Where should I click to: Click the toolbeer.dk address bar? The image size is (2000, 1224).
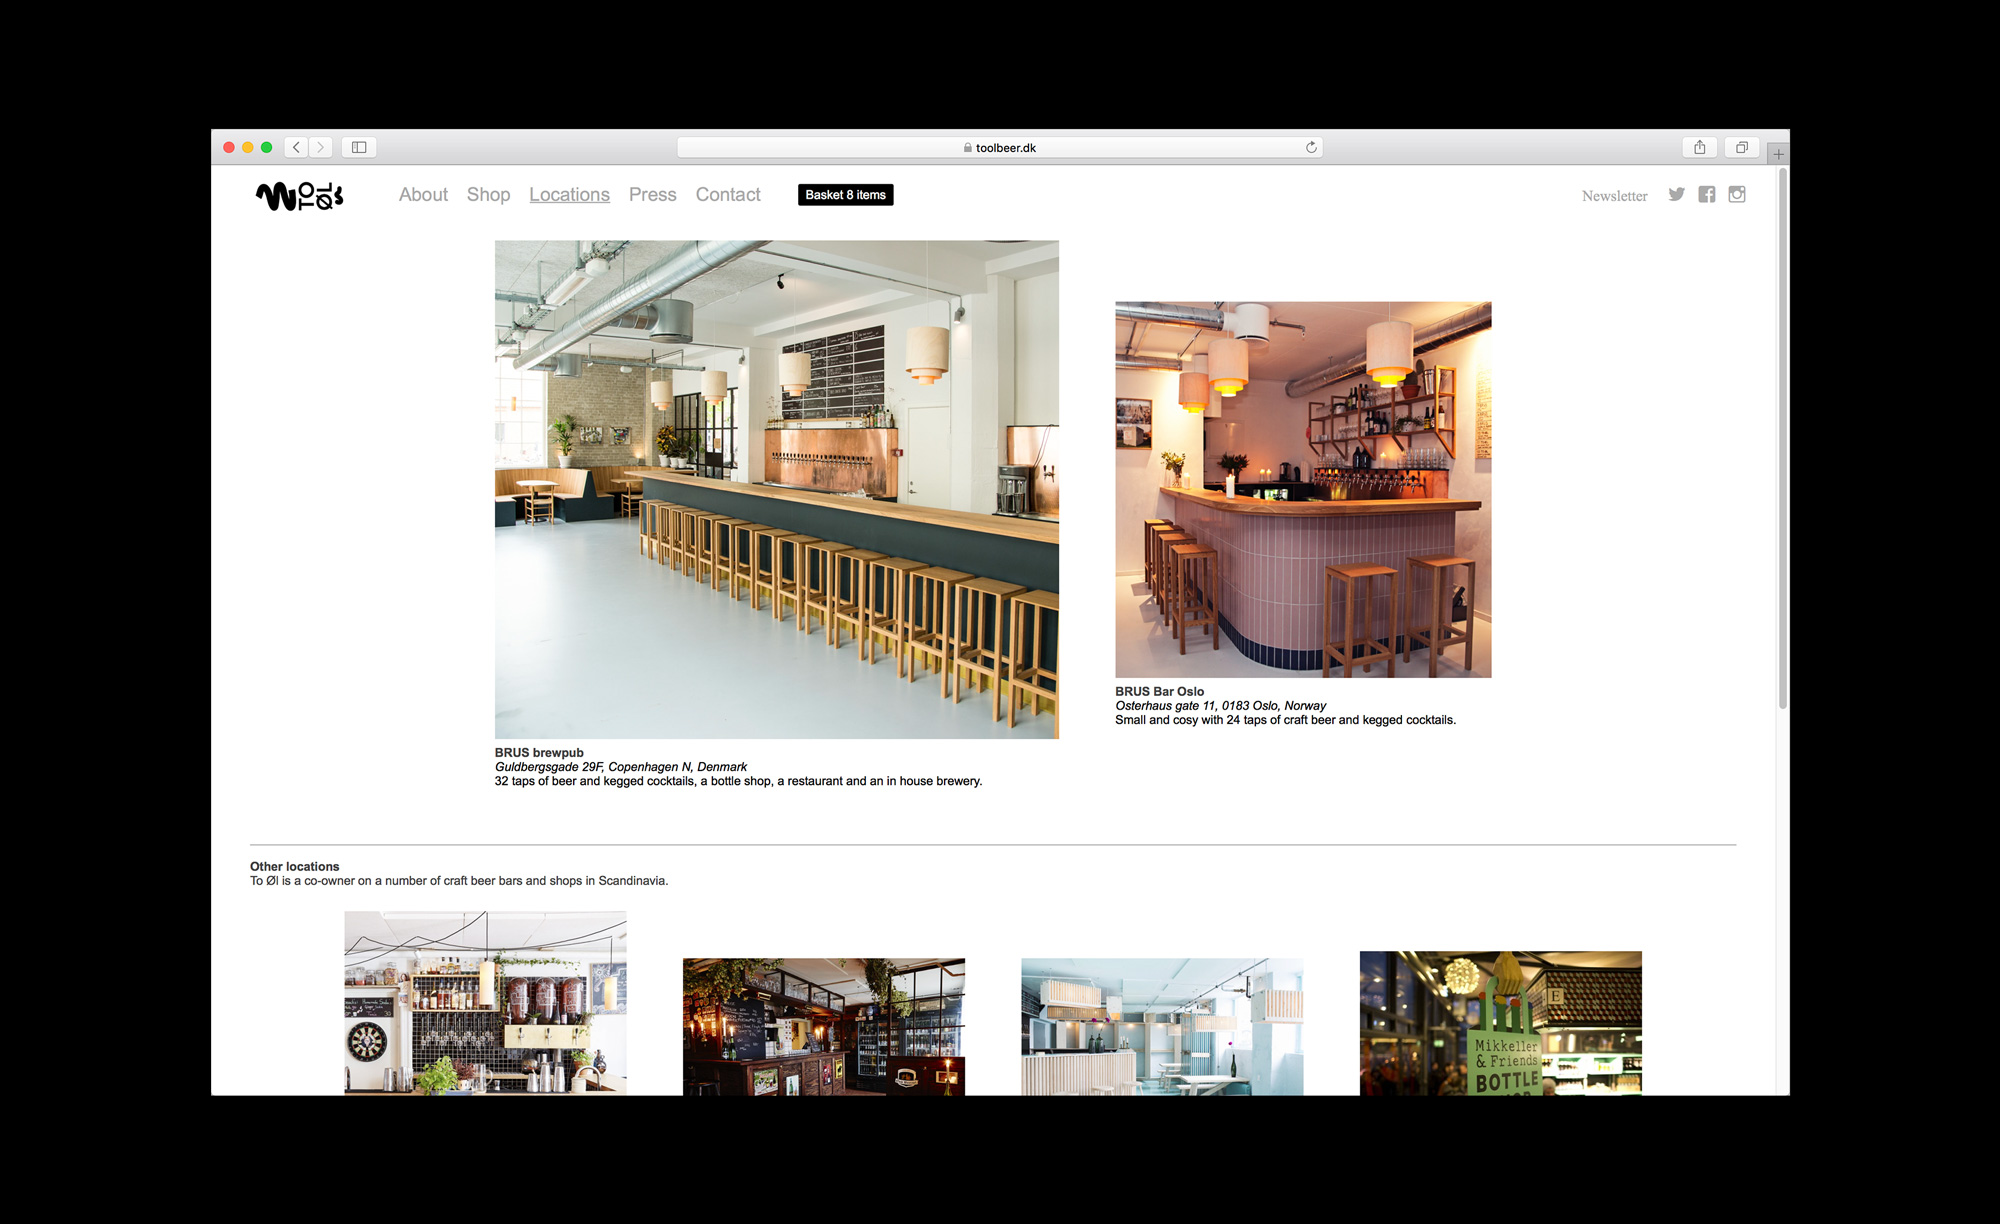point(1000,147)
